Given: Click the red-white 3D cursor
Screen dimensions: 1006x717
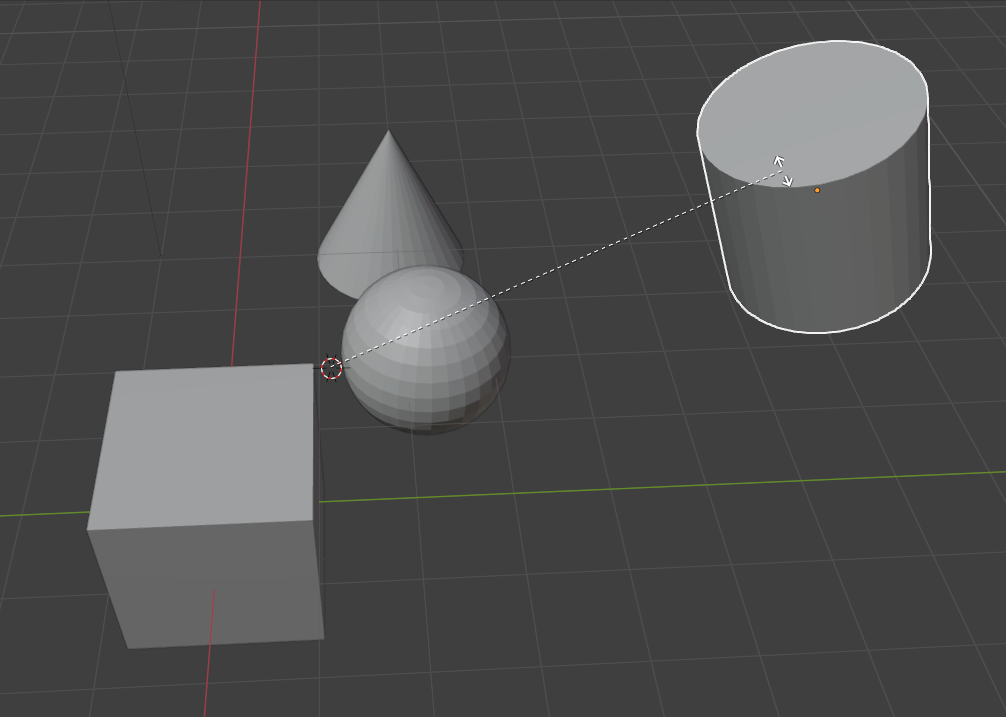Looking at the screenshot, I should click(x=331, y=369).
